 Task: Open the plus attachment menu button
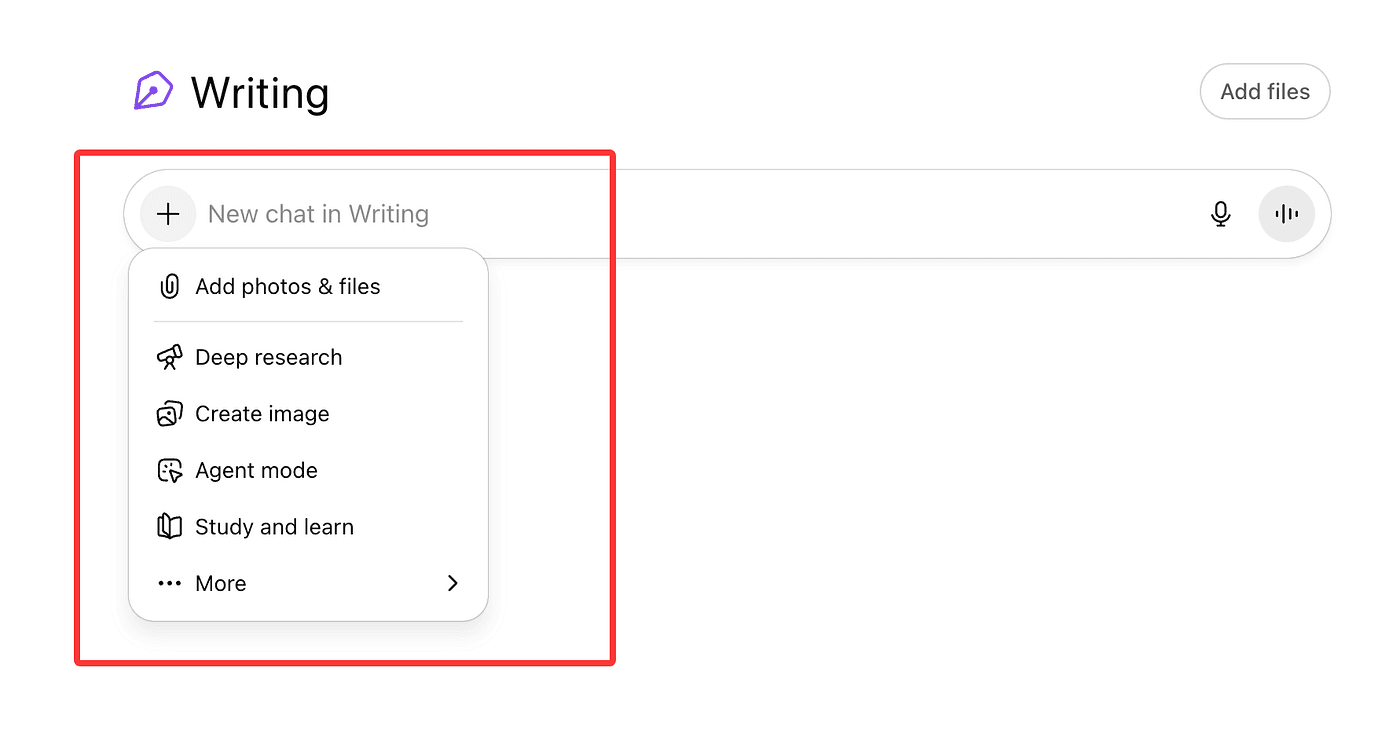tap(168, 214)
